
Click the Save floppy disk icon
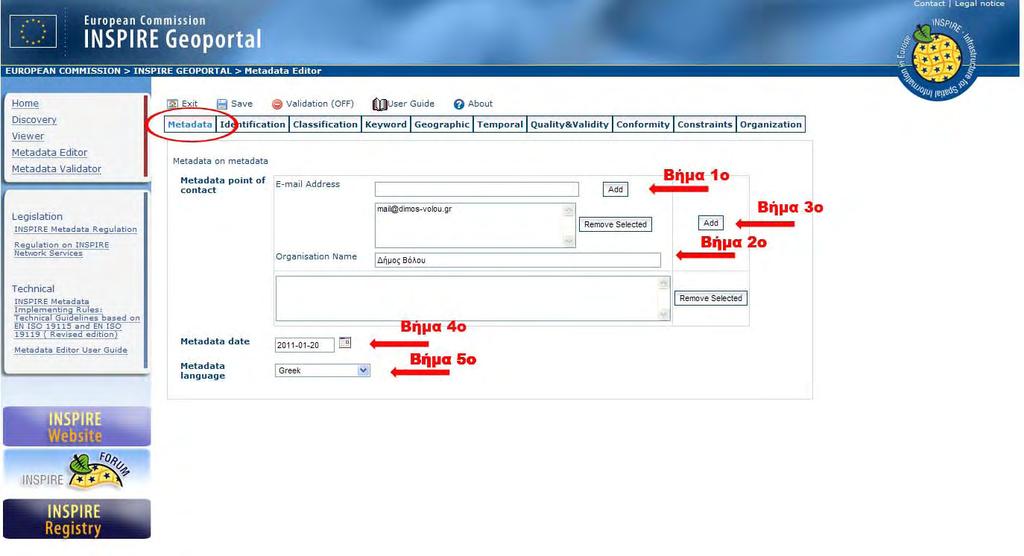click(222, 104)
